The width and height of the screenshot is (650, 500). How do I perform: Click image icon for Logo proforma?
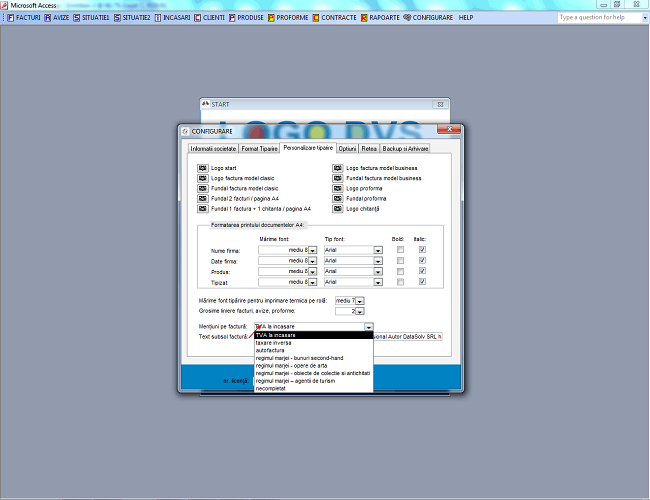click(x=338, y=188)
